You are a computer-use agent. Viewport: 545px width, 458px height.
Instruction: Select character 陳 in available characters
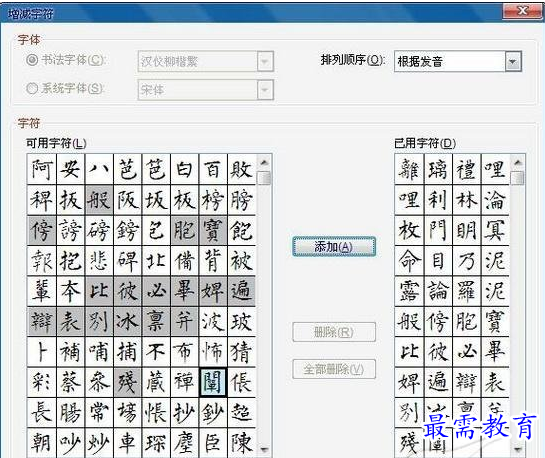(242, 443)
